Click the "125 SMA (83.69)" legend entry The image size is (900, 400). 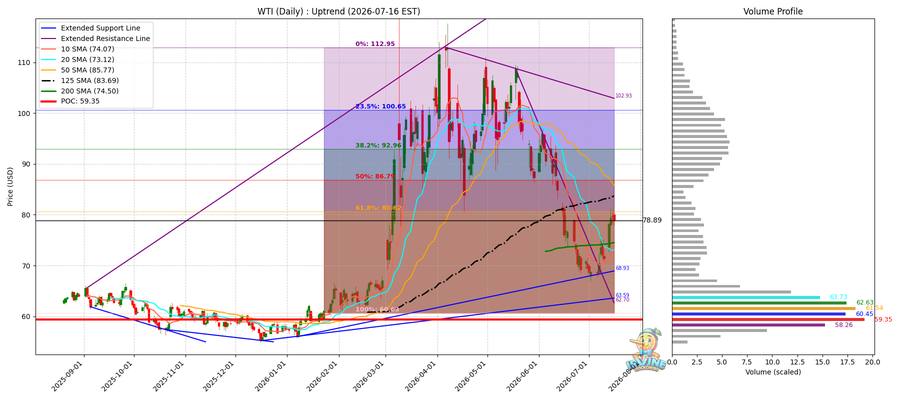pos(88,81)
